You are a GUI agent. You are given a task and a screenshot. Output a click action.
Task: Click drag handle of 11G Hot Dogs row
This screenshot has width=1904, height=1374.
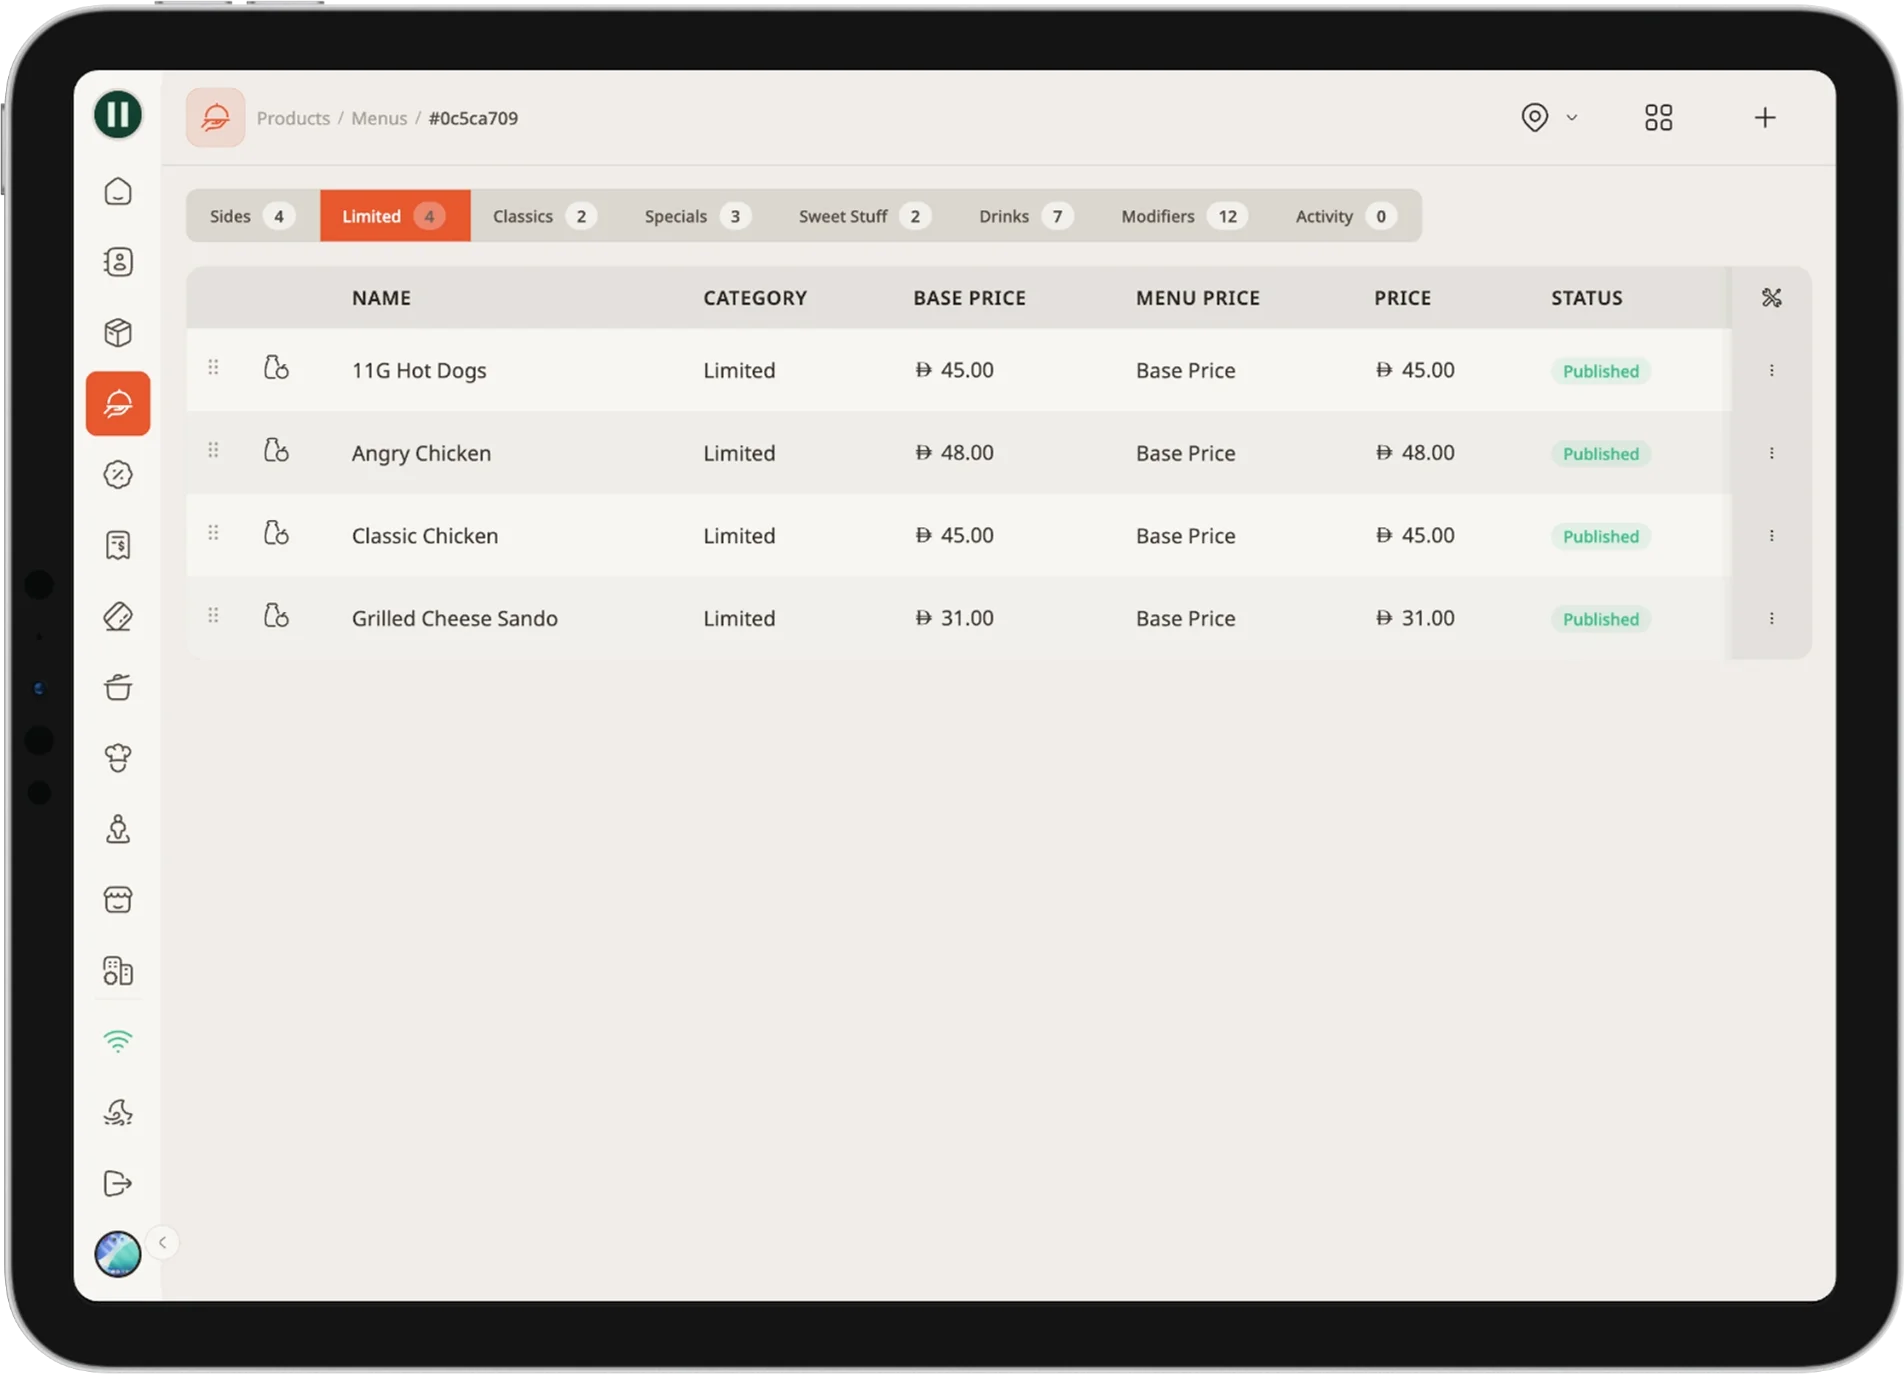coord(213,368)
